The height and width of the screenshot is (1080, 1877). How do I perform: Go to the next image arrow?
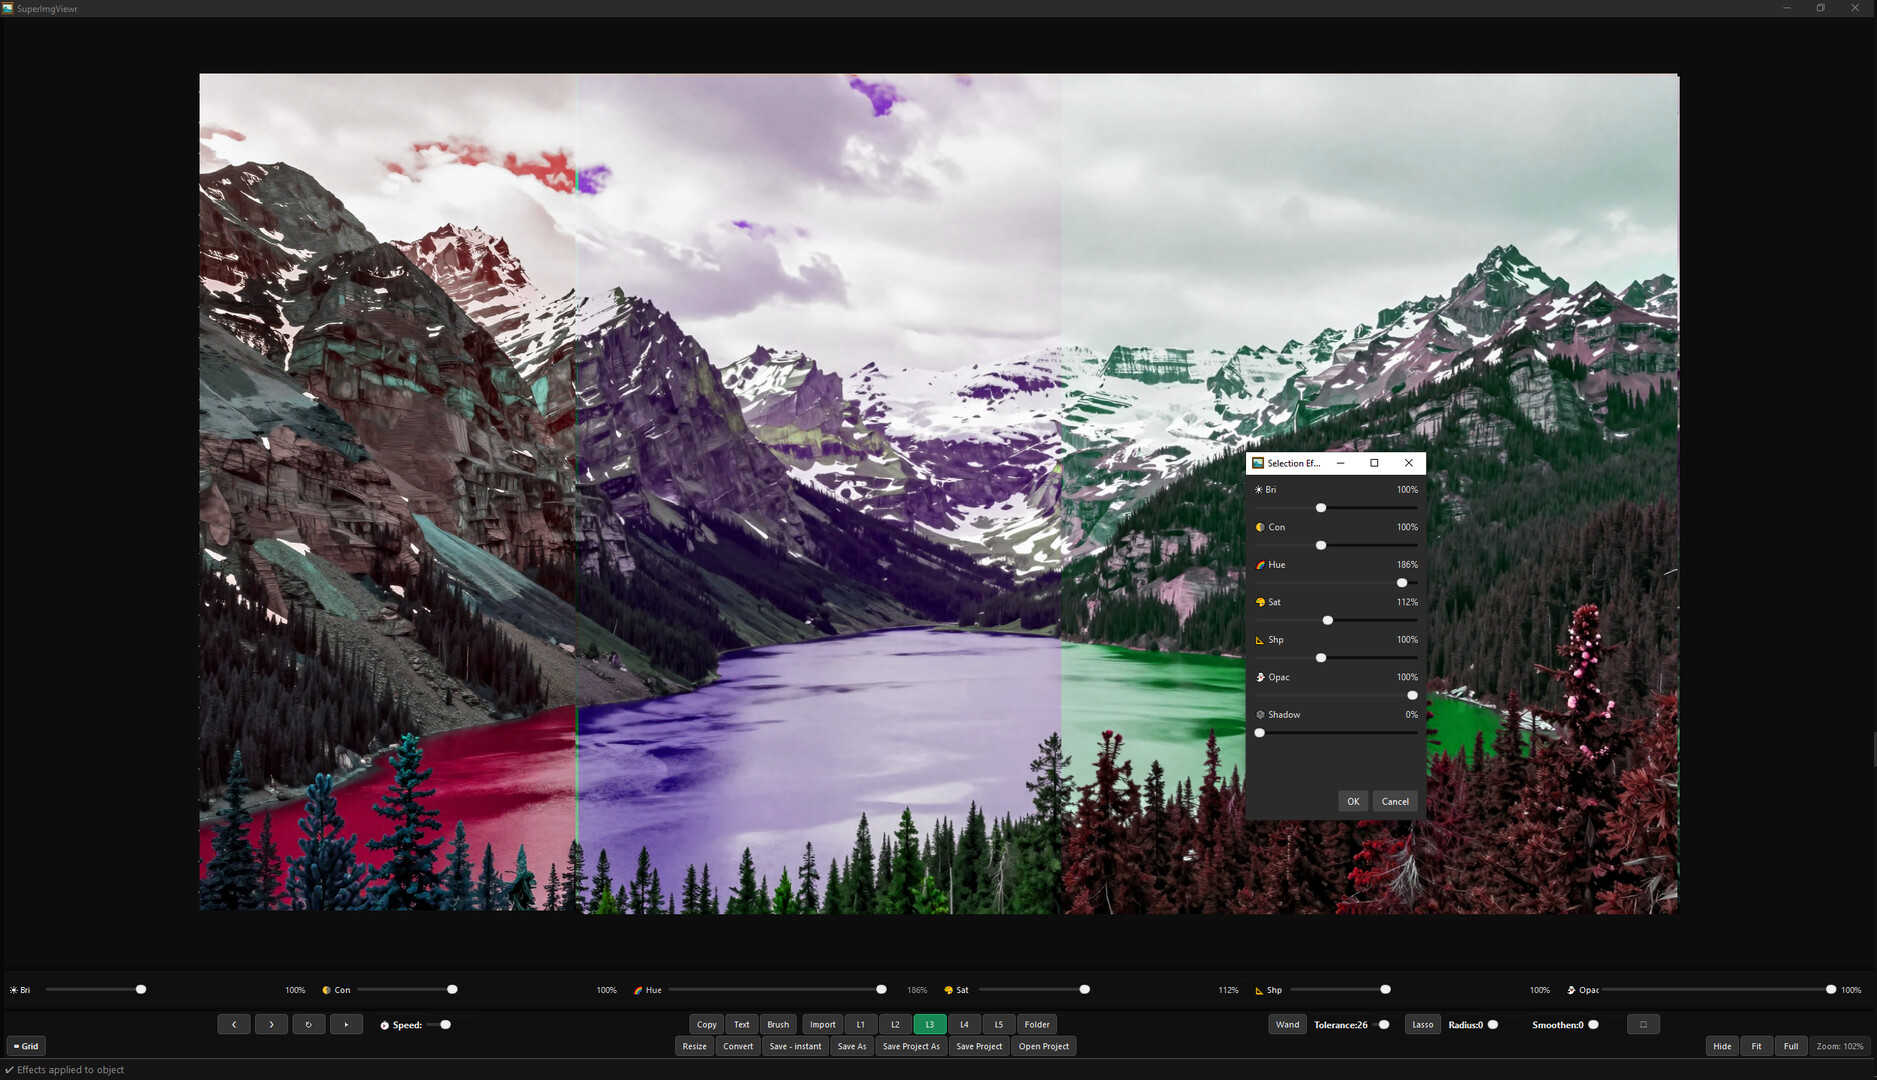coord(271,1024)
